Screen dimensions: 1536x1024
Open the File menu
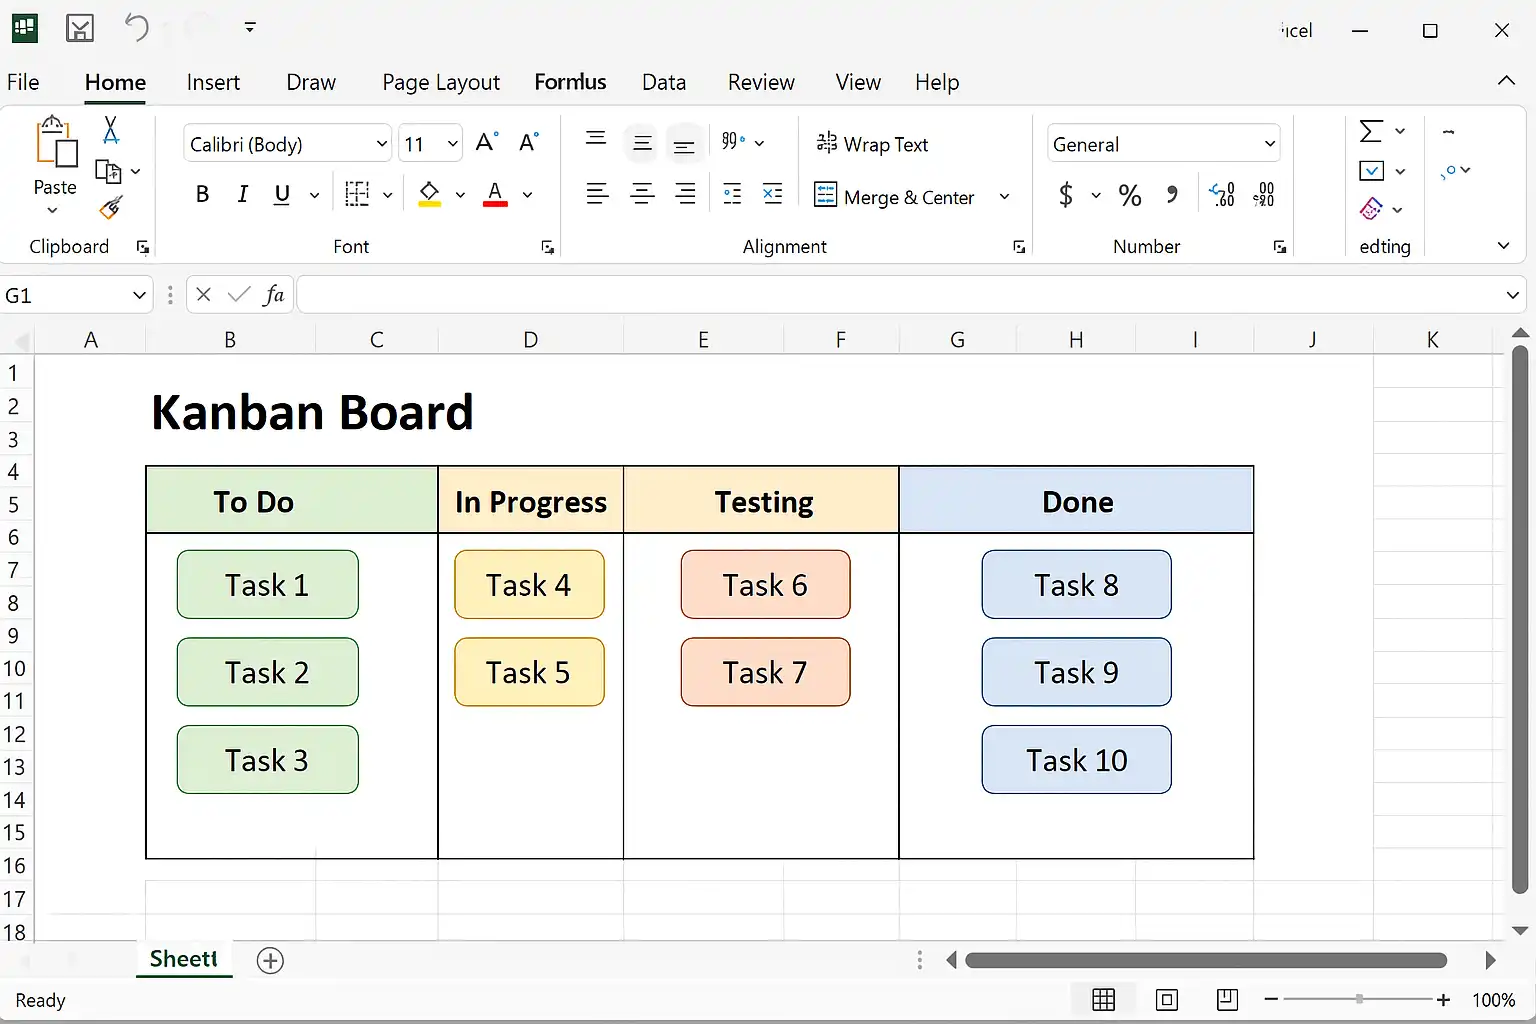(23, 82)
